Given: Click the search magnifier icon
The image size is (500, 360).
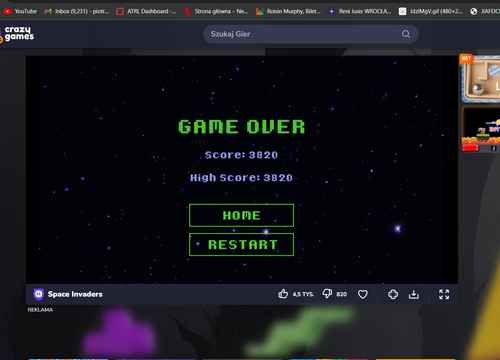Looking at the screenshot, I should (x=406, y=34).
